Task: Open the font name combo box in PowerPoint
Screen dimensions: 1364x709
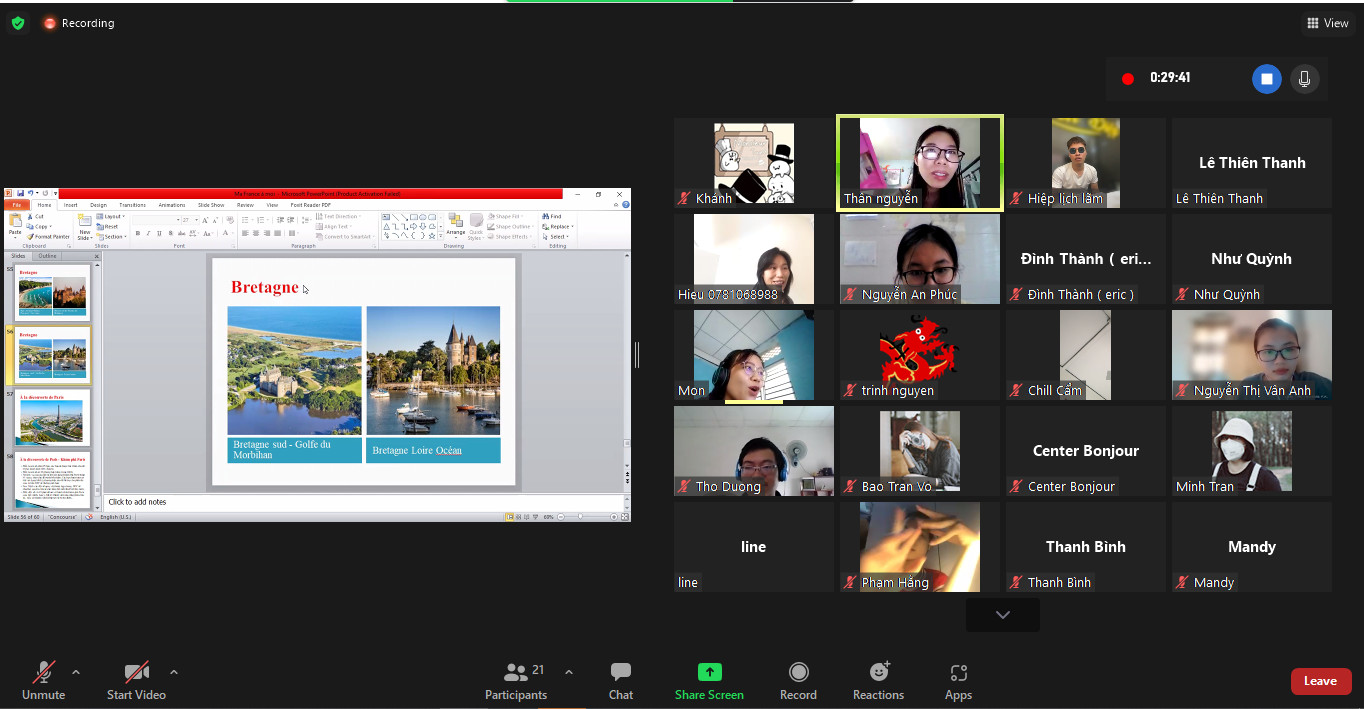Action: (157, 220)
